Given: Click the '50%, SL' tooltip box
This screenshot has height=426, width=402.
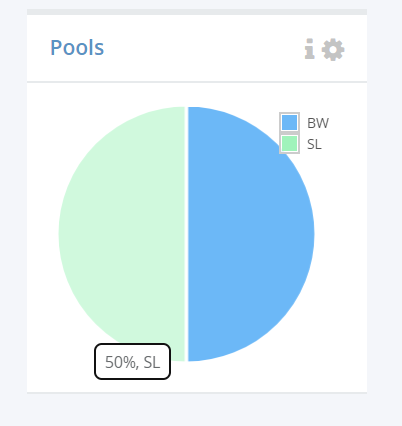Looking at the screenshot, I should click(133, 362).
